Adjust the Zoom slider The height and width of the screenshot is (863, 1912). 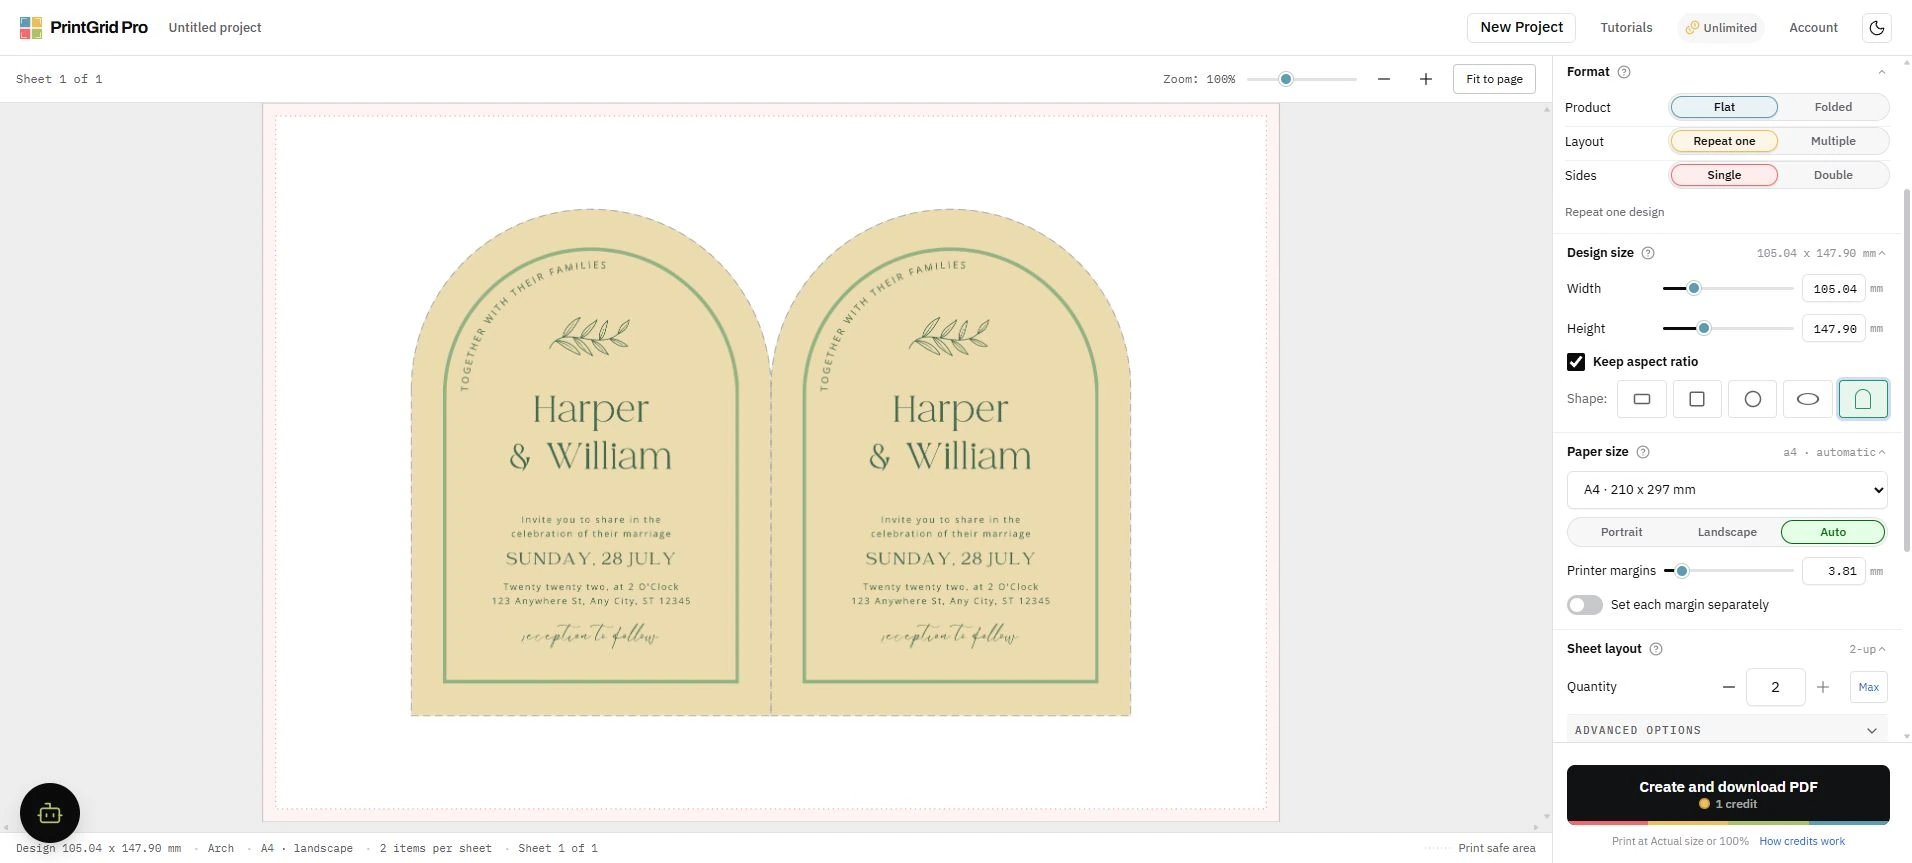1303,79
